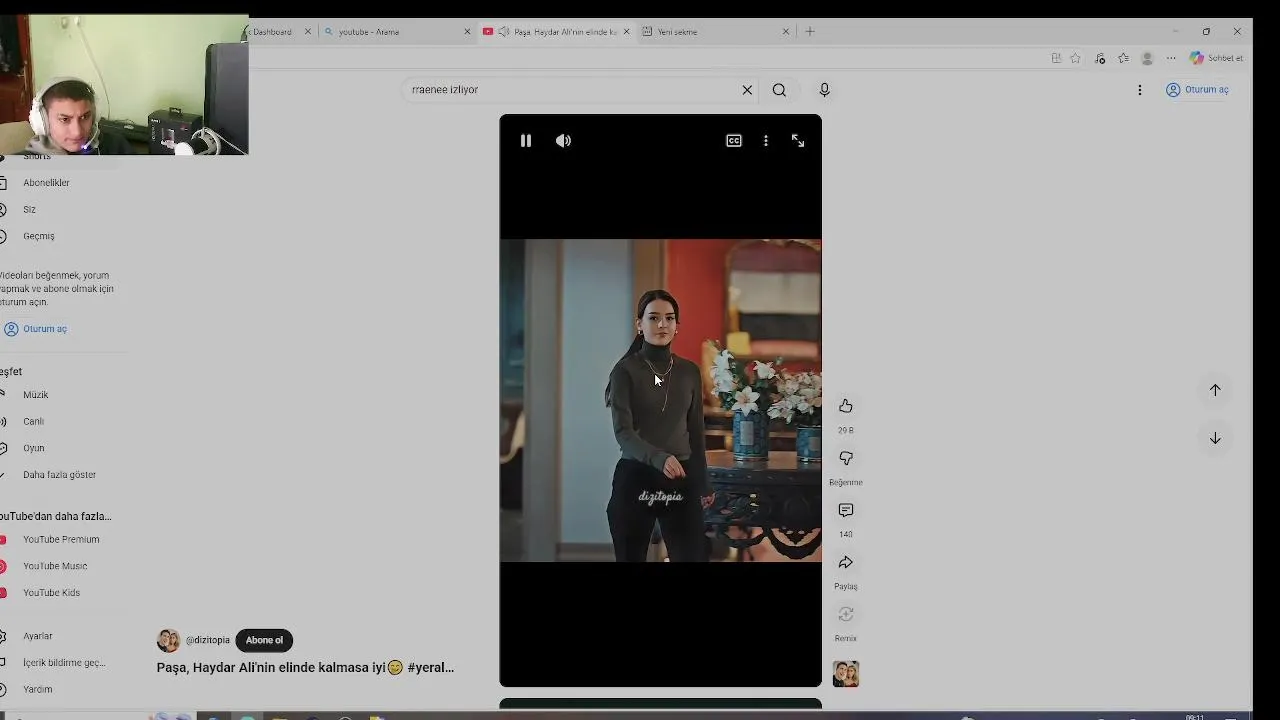Share the Short via Paylaş icon
1280x720 pixels.
[846, 562]
